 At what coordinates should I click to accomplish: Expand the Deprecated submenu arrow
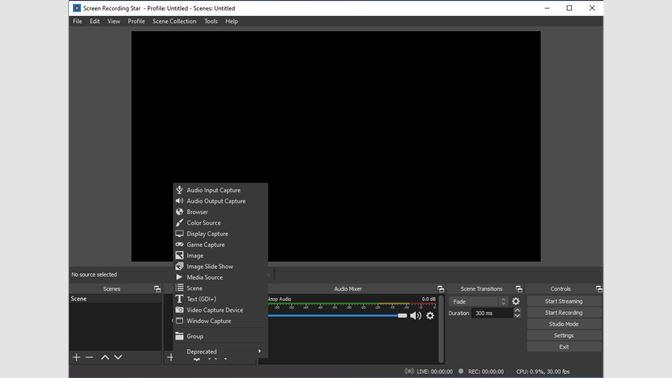pos(260,351)
